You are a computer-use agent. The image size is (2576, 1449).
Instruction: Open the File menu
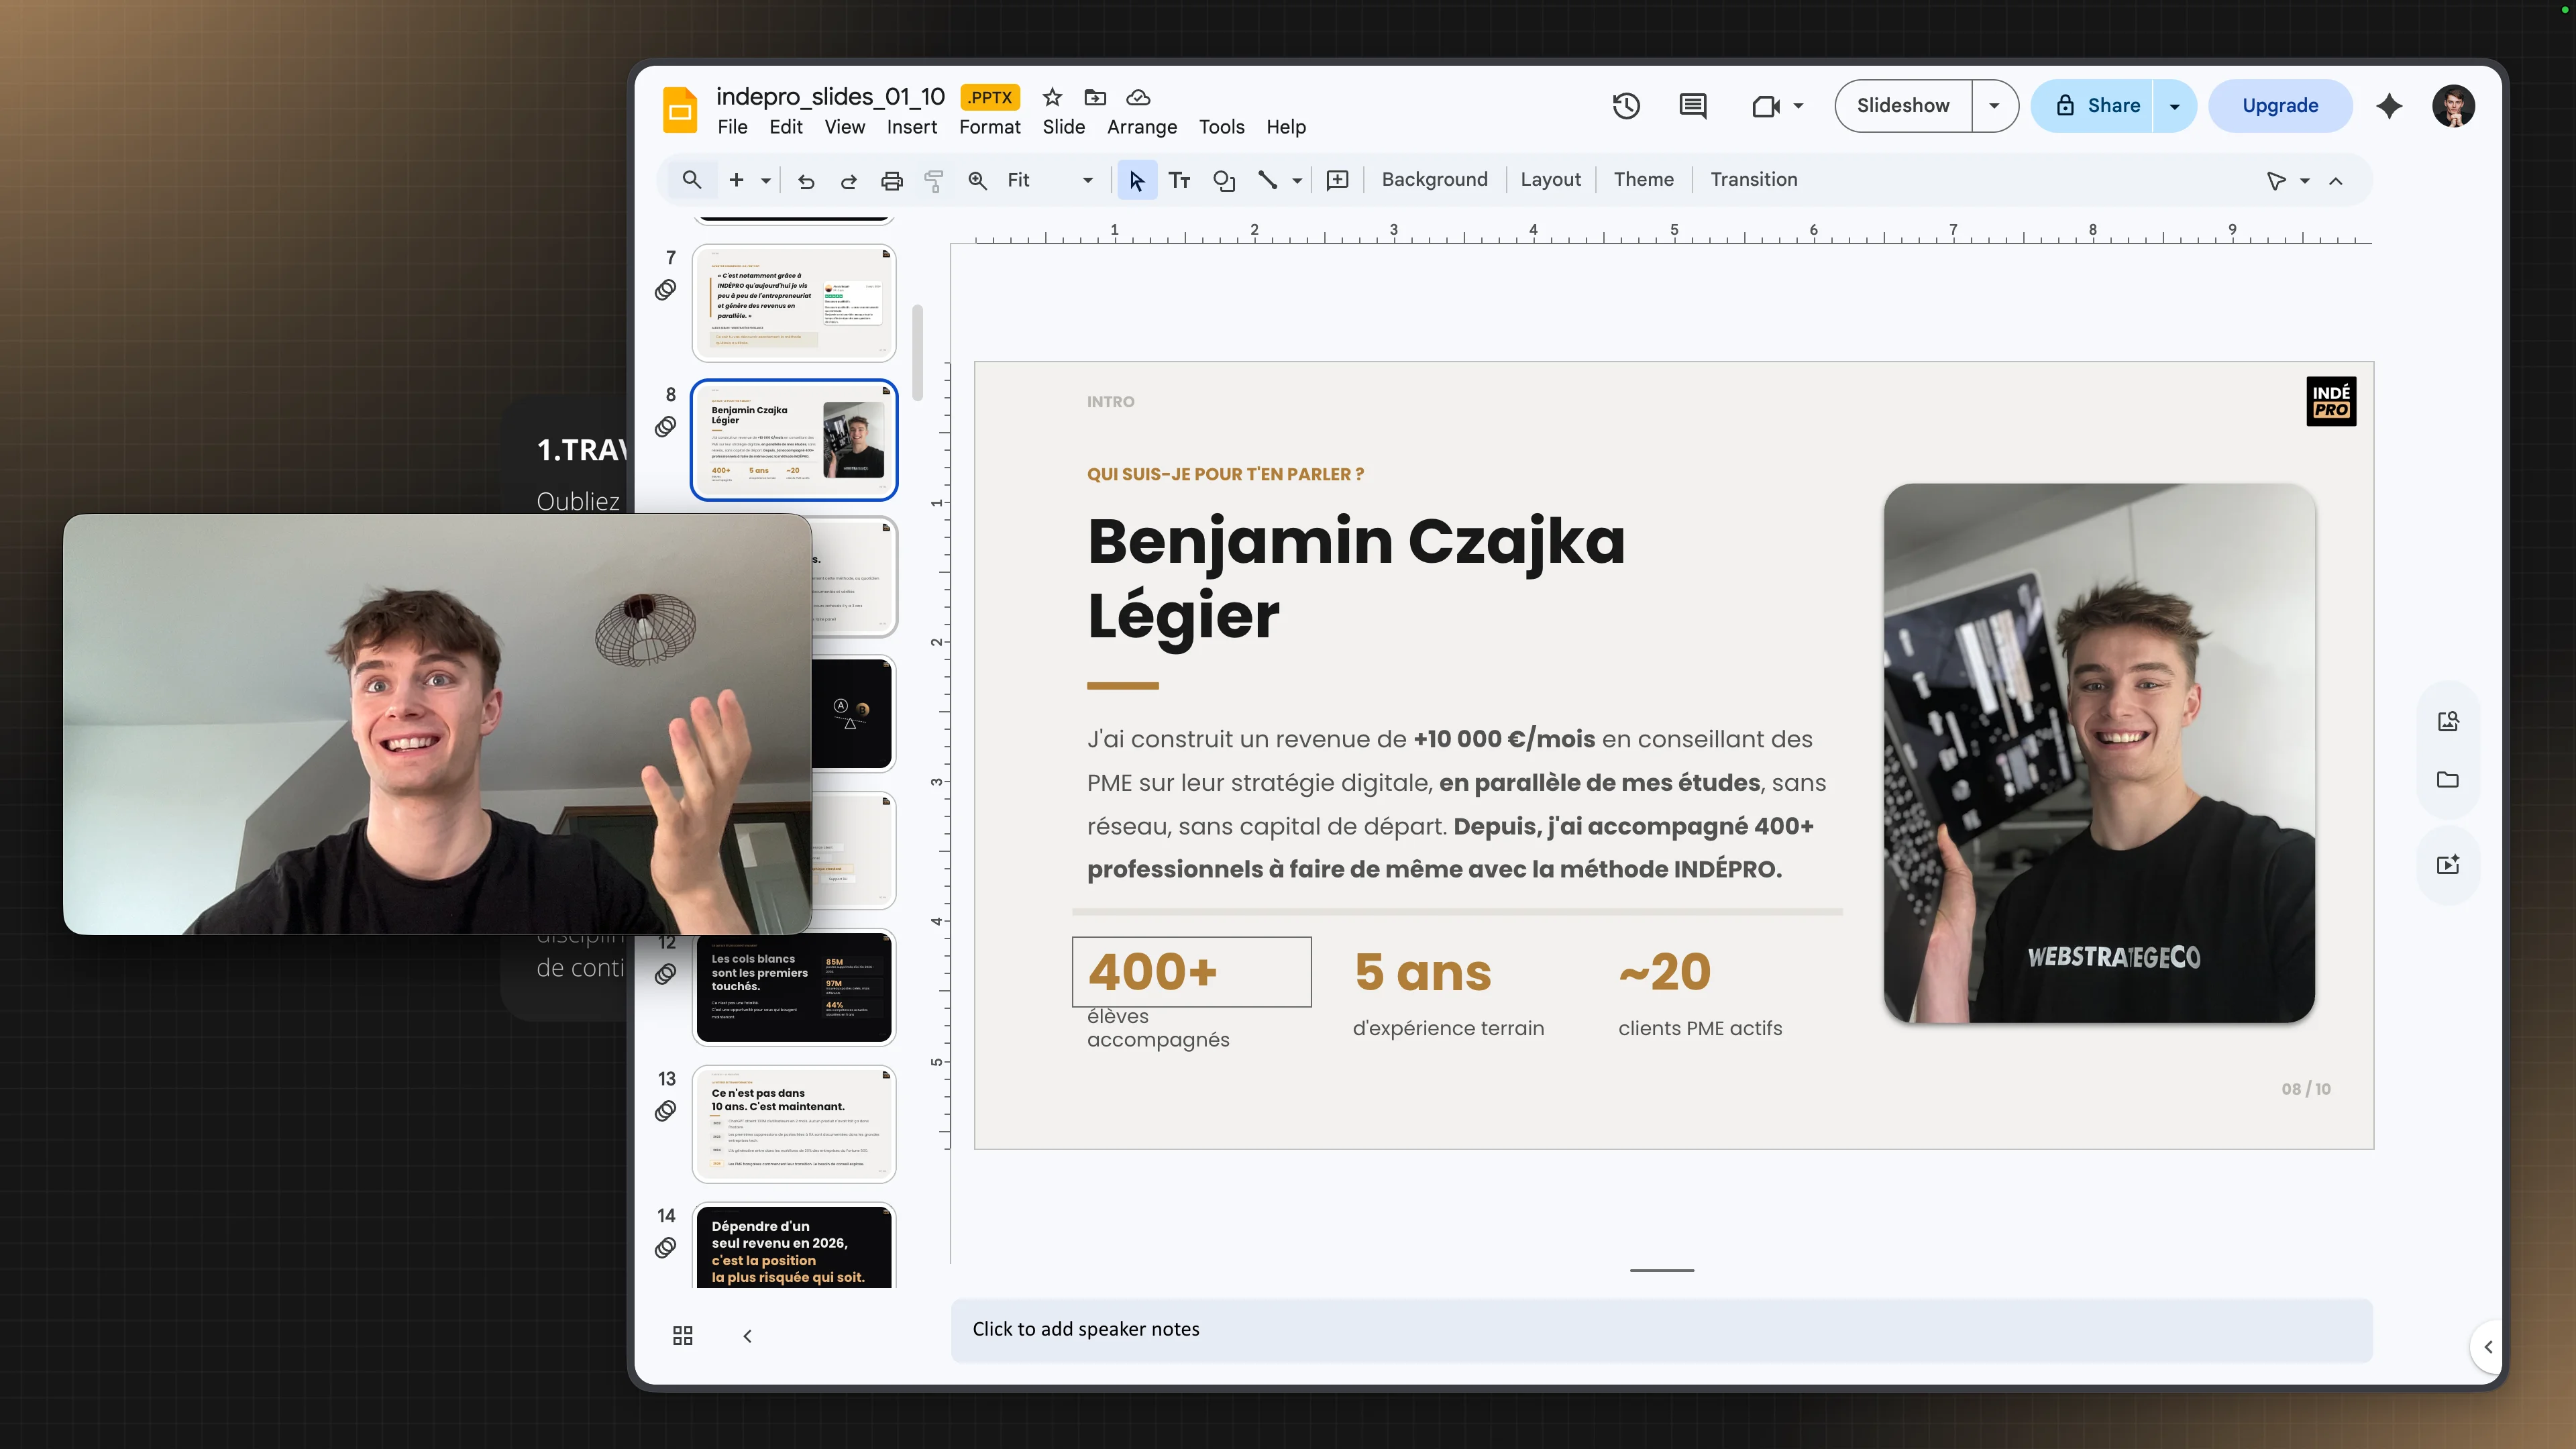pyautogui.click(x=732, y=127)
